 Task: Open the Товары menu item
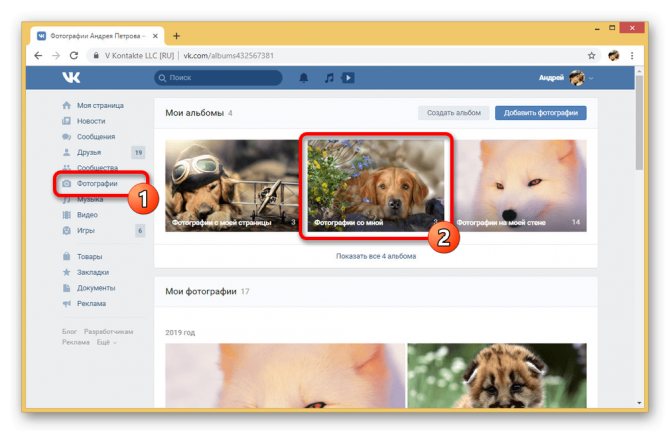click(x=89, y=256)
